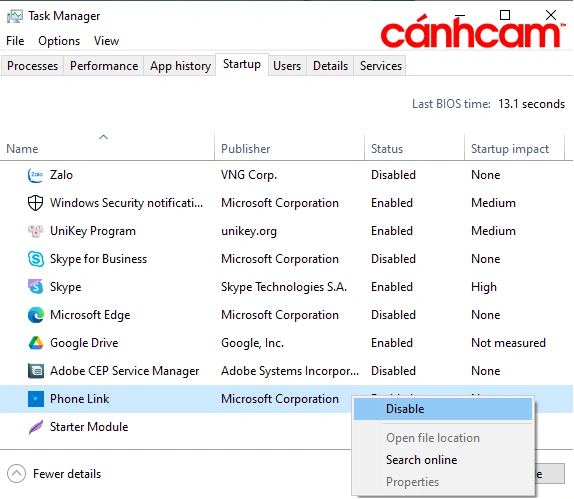This screenshot has height=499, width=574.
Task: Click the 13.1 seconds BIOS time value
Action: [x=531, y=104]
